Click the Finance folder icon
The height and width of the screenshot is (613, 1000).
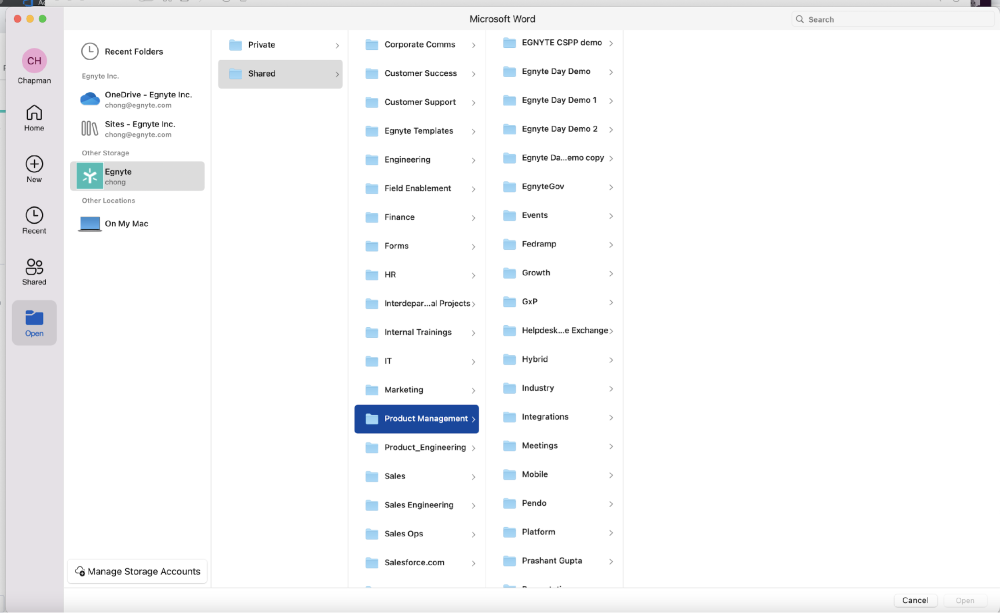click(372, 217)
